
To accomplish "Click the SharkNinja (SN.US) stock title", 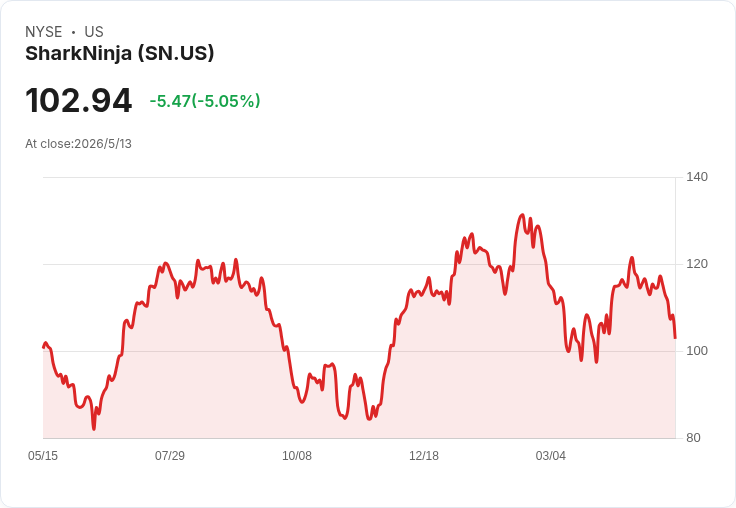I will point(120,54).
